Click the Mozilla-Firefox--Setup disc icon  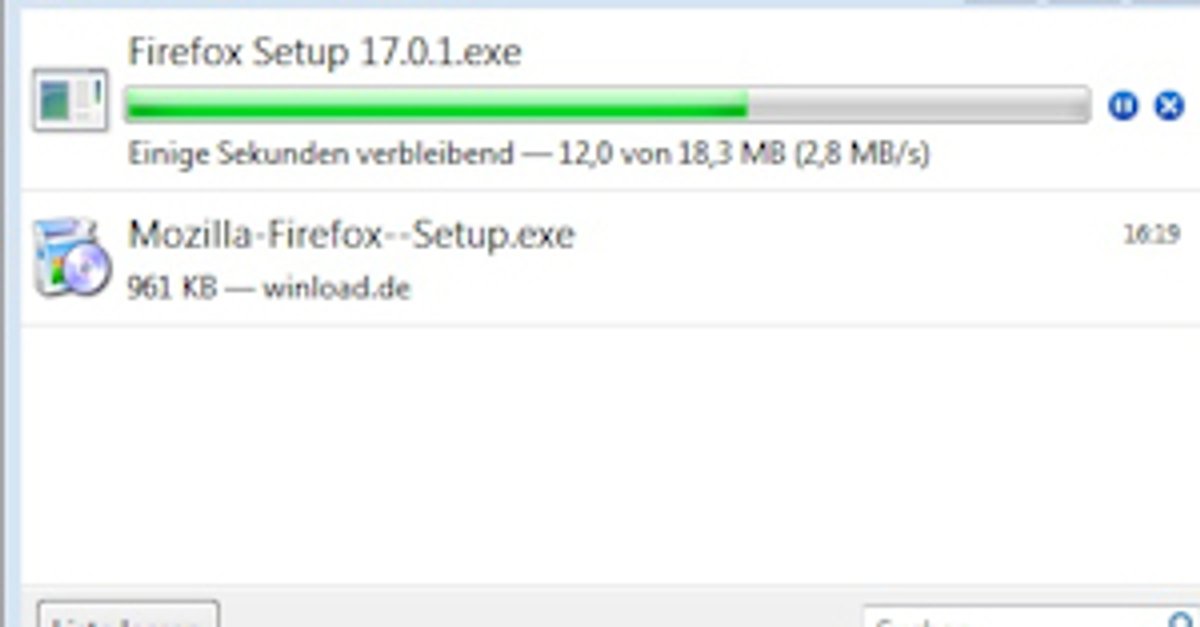70,259
